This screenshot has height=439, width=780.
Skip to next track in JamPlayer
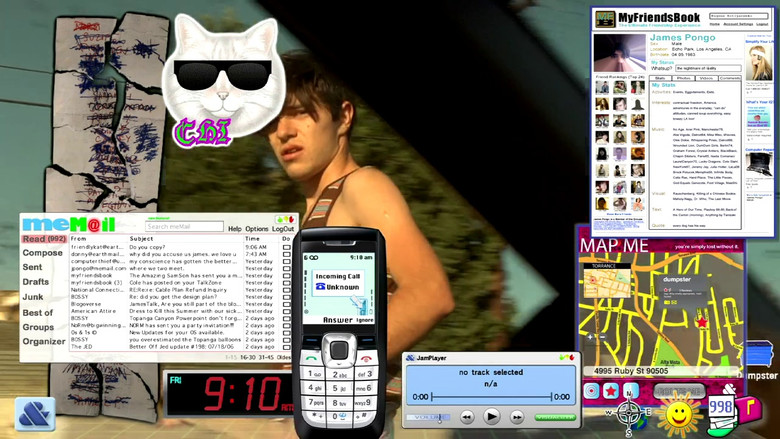click(x=517, y=416)
